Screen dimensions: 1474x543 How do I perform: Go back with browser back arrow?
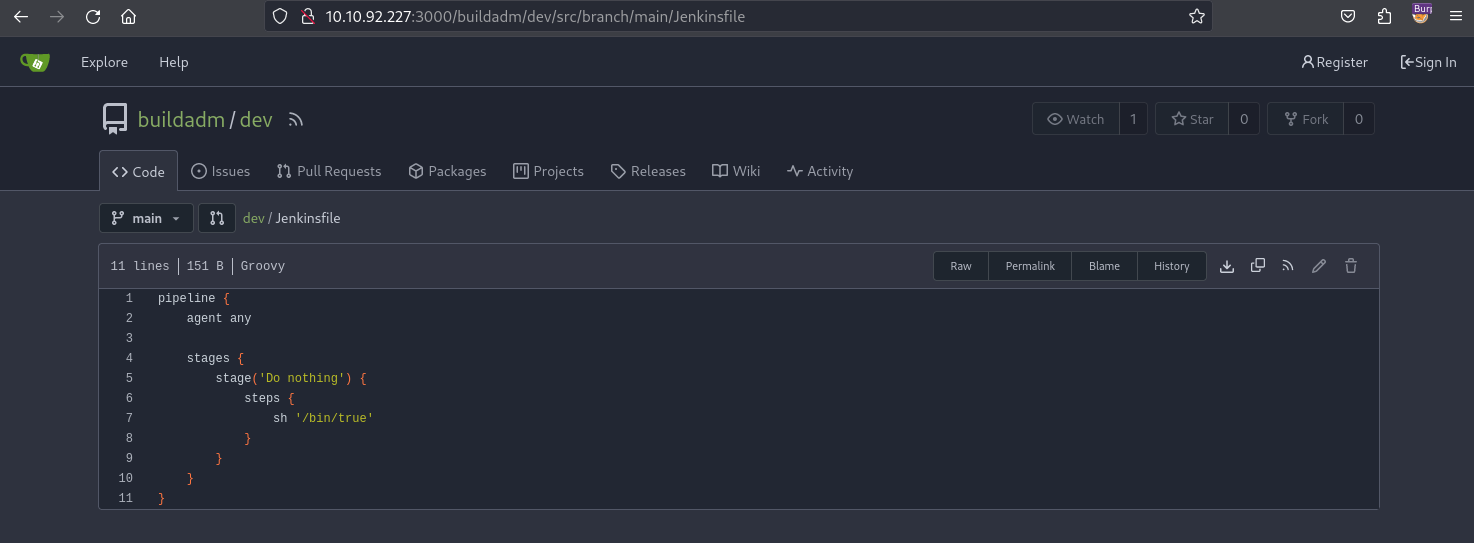click(20, 16)
